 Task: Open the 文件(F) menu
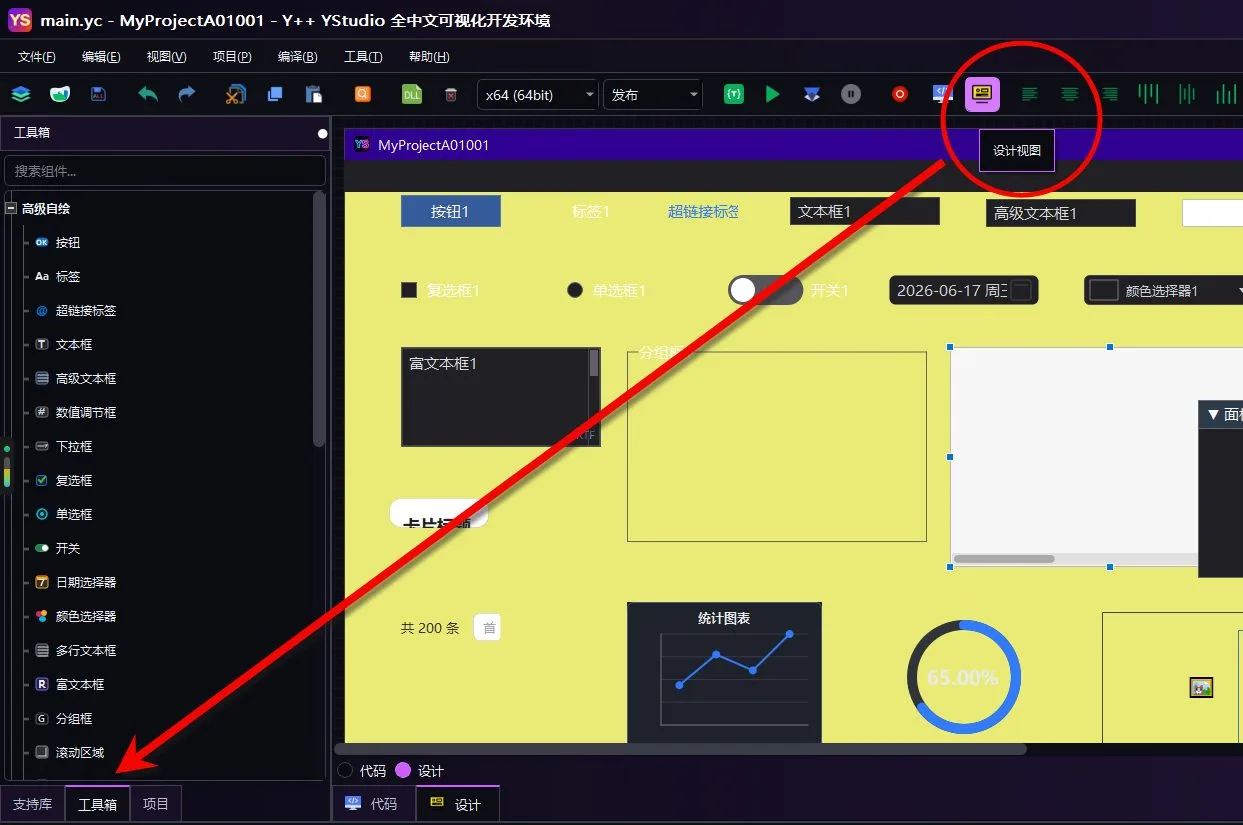pyautogui.click(x=37, y=57)
